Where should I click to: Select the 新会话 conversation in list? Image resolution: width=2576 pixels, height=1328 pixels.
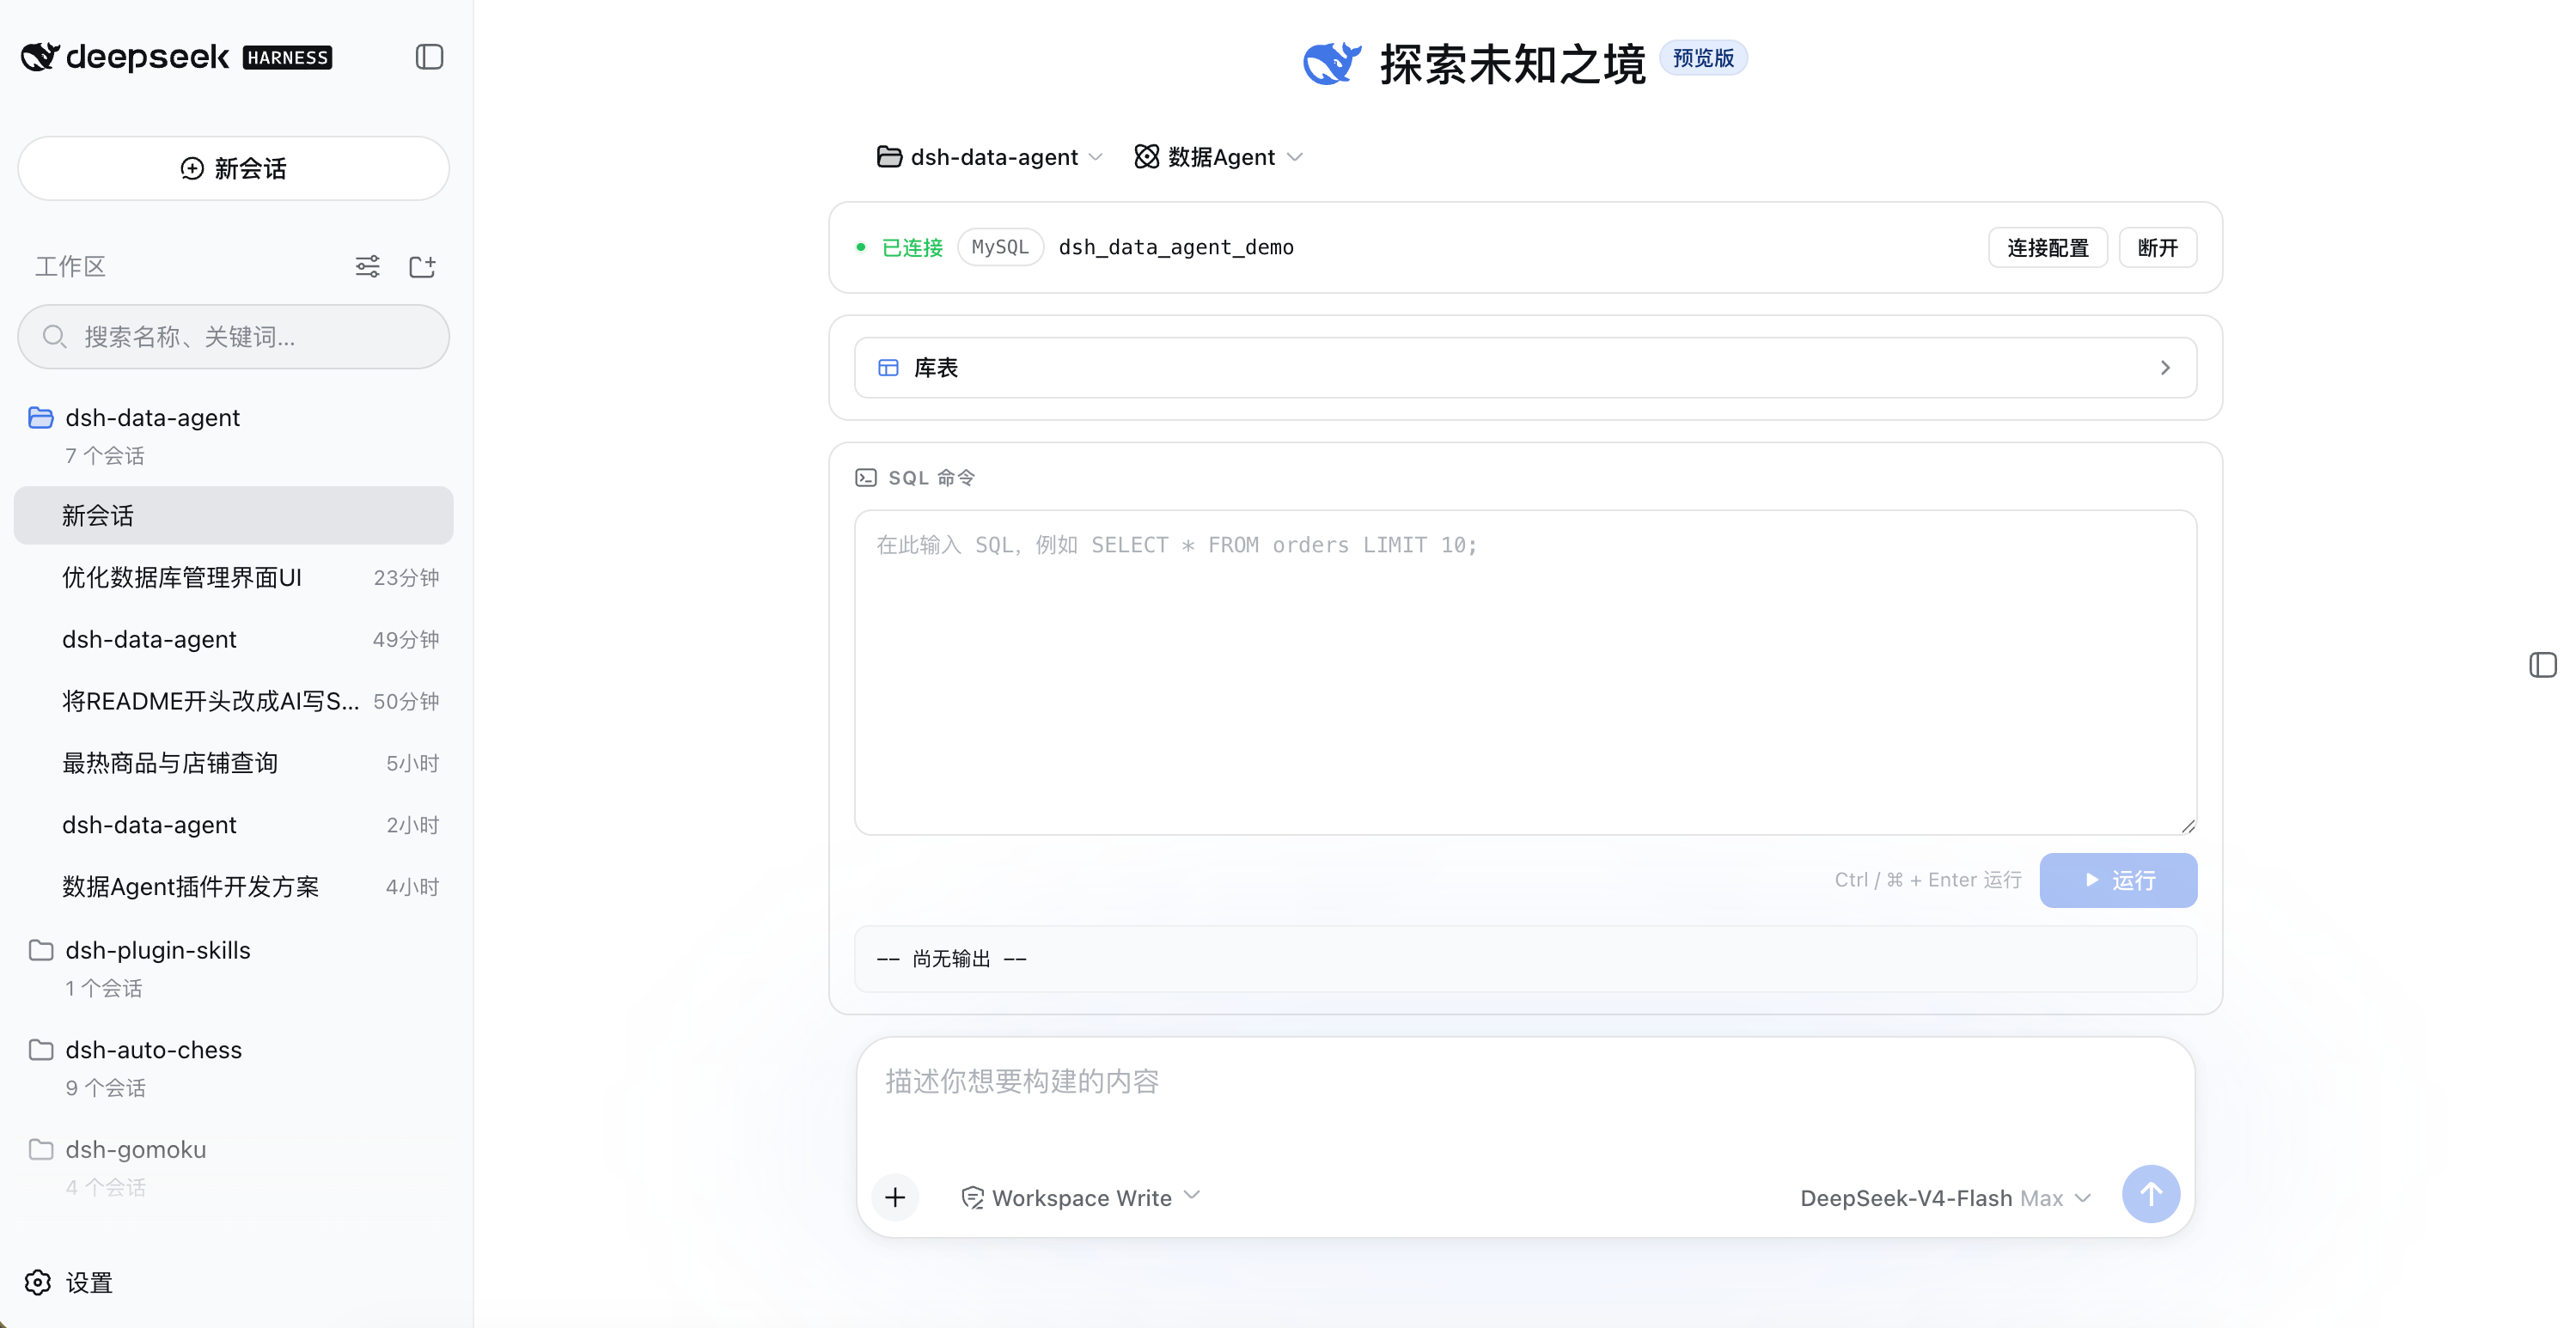pos(233,516)
